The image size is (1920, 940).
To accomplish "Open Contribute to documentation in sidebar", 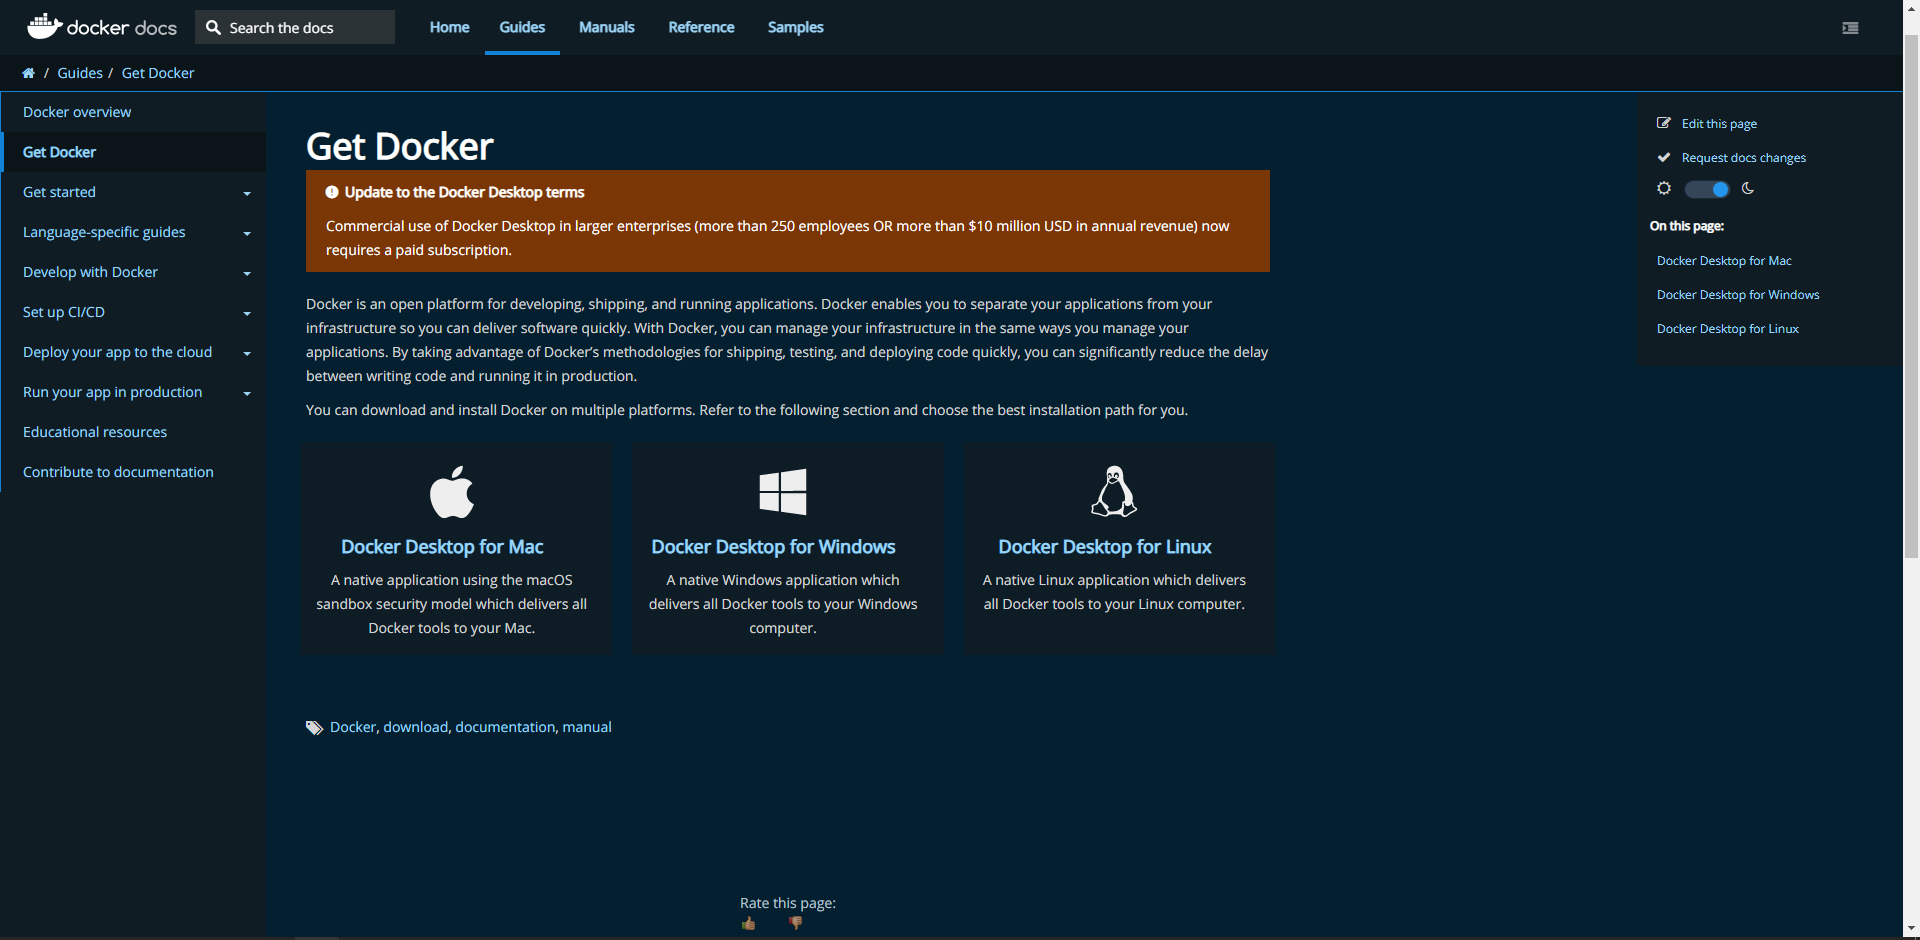I will pyautogui.click(x=118, y=472).
